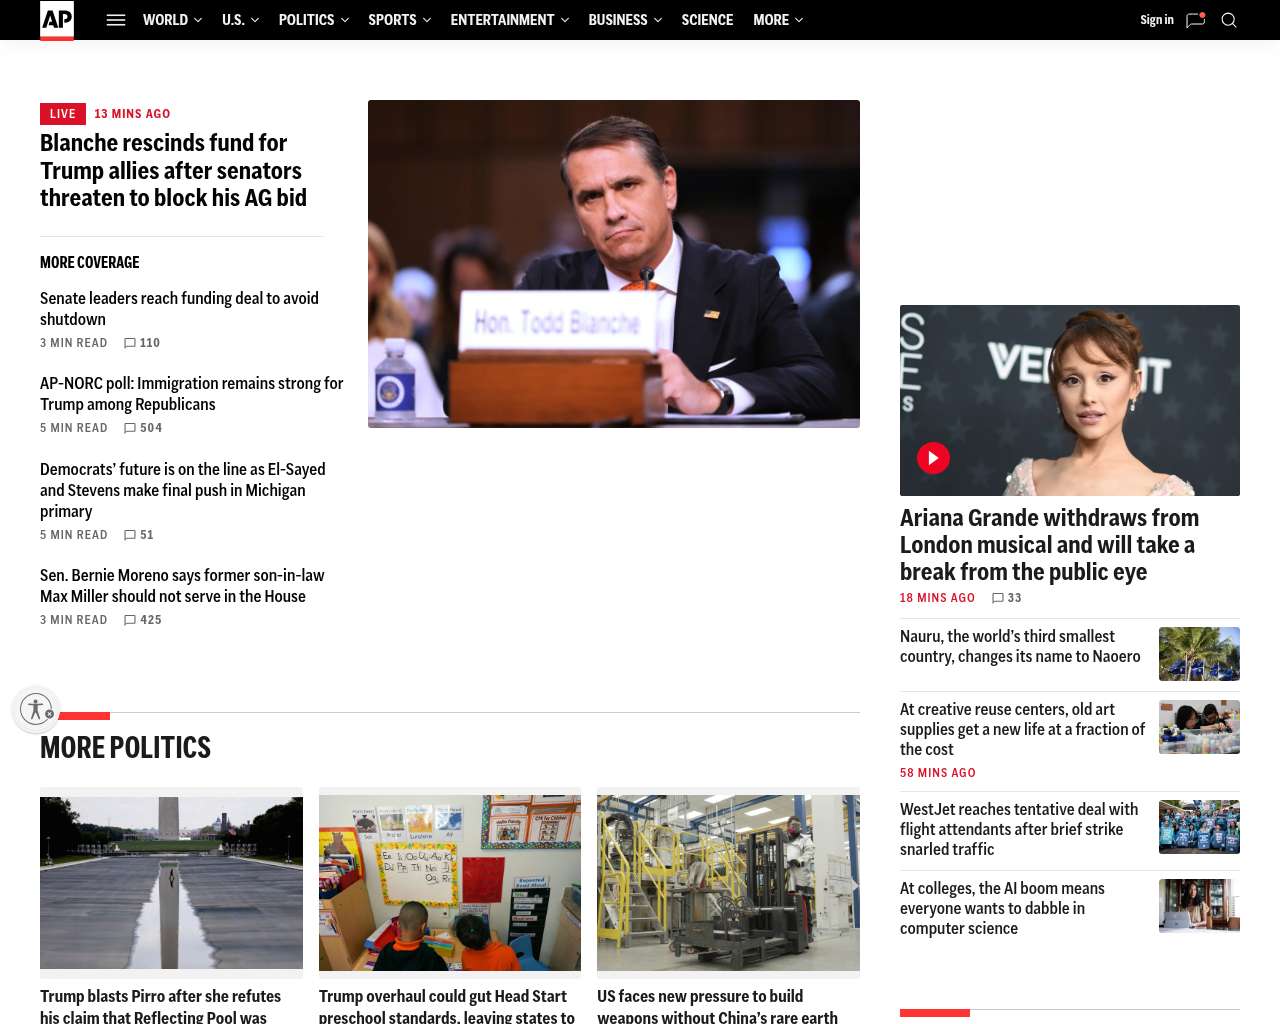Image resolution: width=1280 pixels, height=1024 pixels.
Task: Read colleges AI boom story
Action: point(1002,908)
